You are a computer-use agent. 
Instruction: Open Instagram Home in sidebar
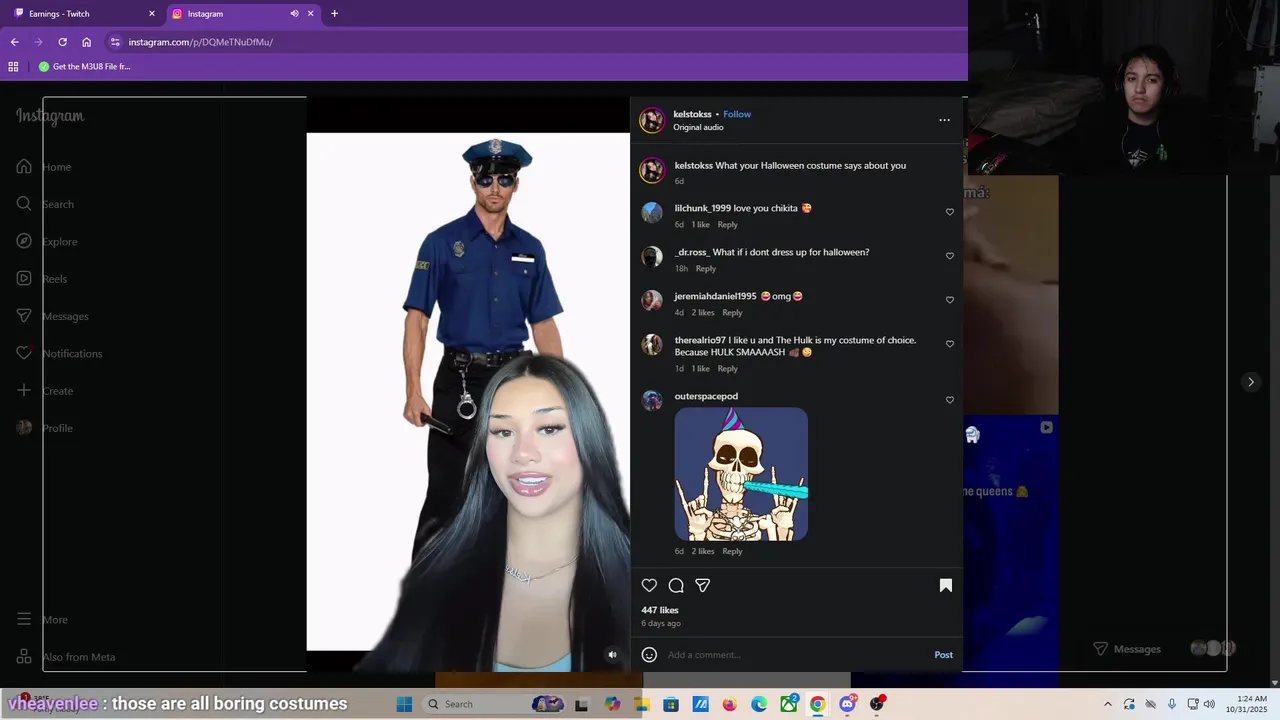44,167
